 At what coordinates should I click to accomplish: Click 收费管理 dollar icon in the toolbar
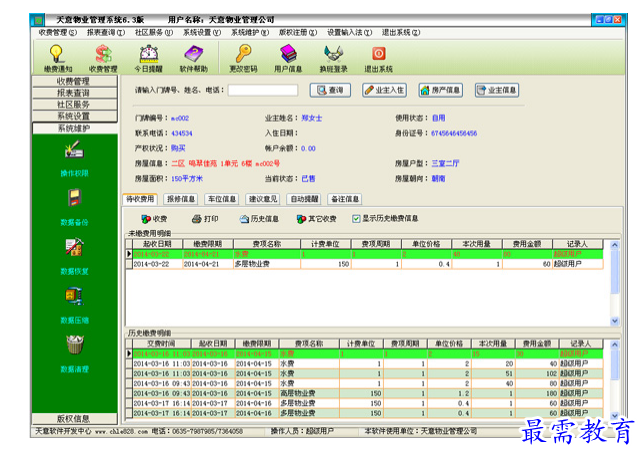click(103, 59)
